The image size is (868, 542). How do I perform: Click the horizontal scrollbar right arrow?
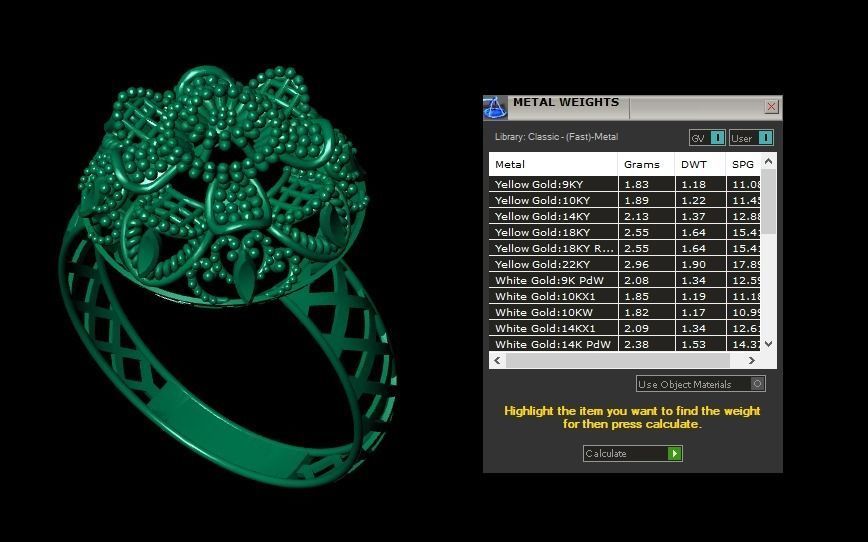pyautogui.click(x=751, y=360)
